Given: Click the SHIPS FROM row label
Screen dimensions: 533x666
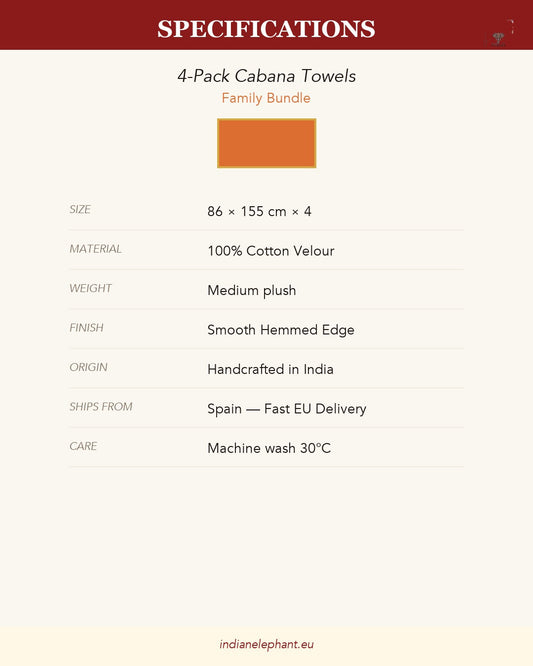Looking at the screenshot, I should click(101, 407).
